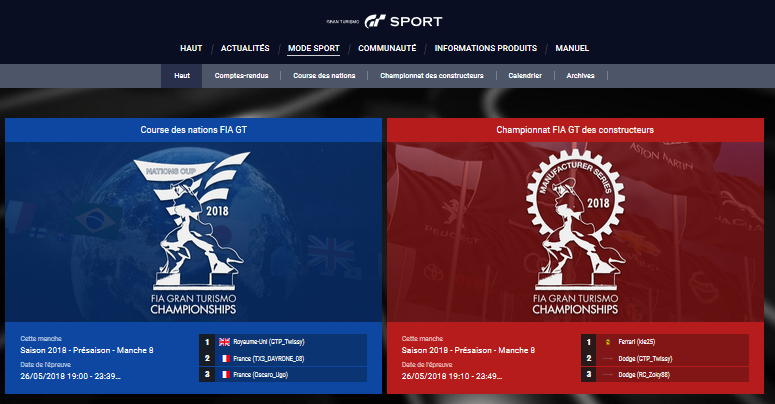Switch to the Calendrier tab
The image size is (775, 404).
pos(525,76)
